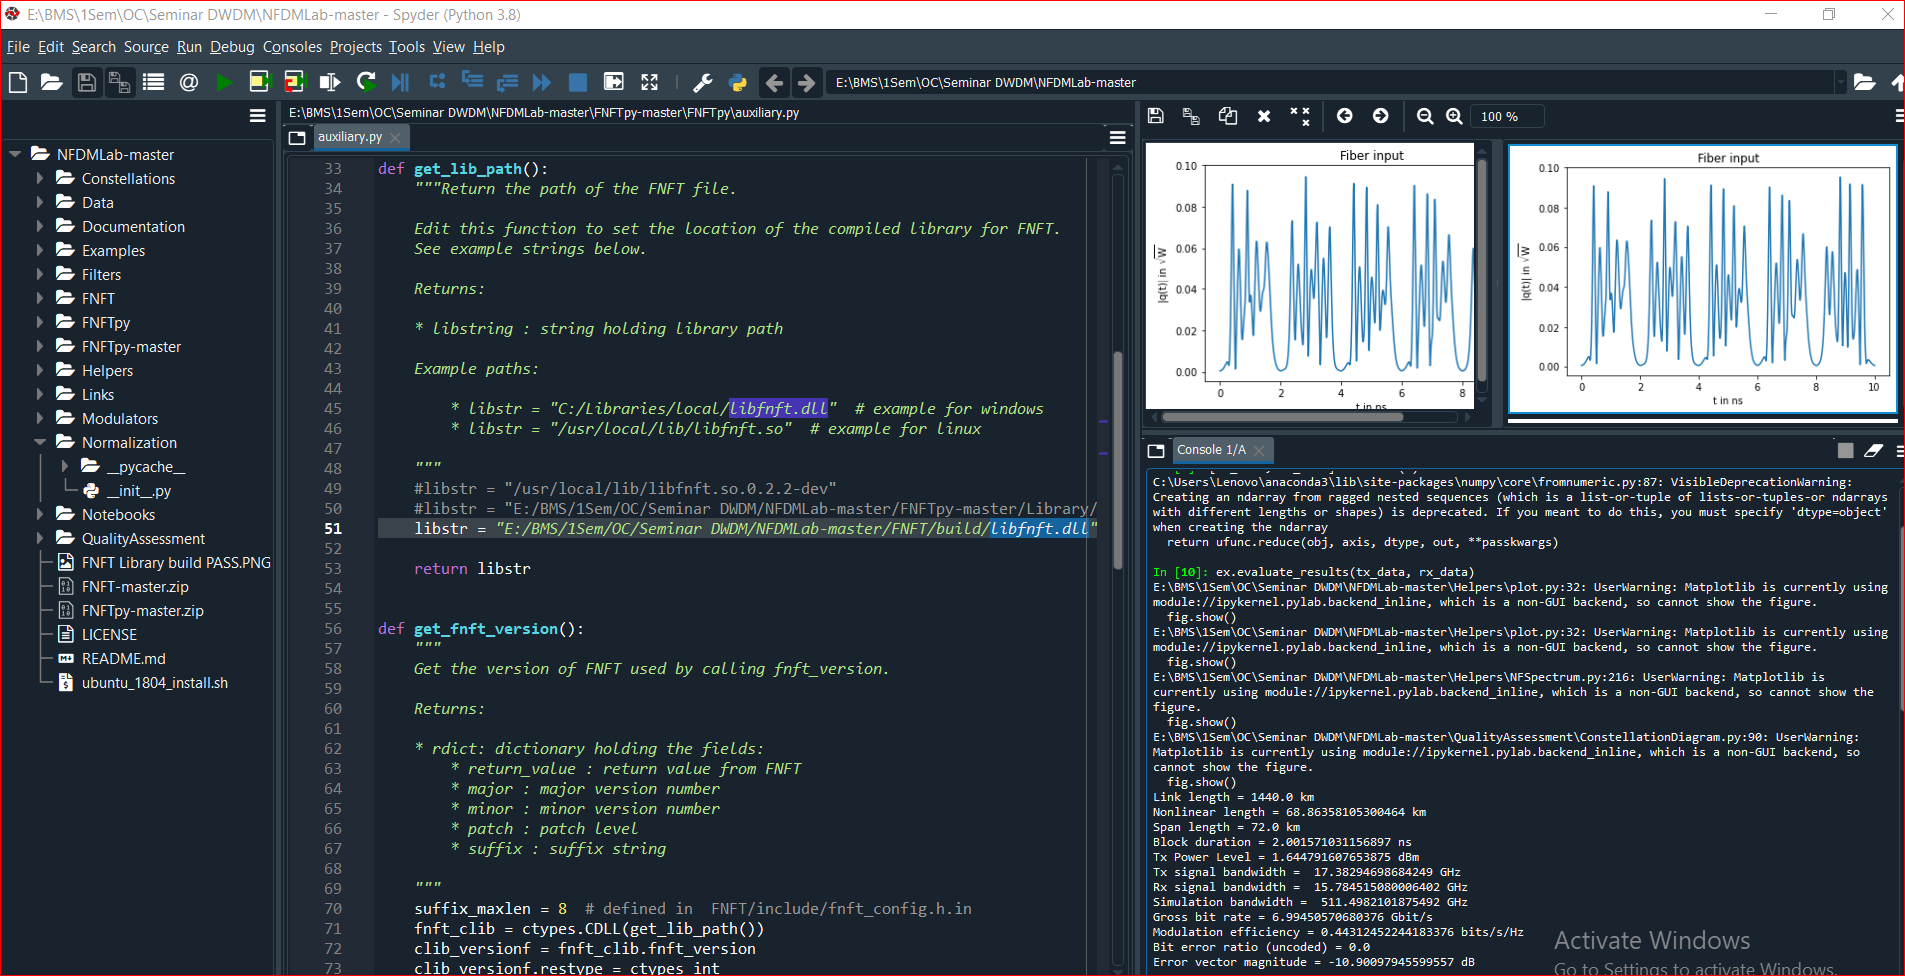The height and width of the screenshot is (976, 1905).
Task: Run the current cell
Action: pos(260,82)
